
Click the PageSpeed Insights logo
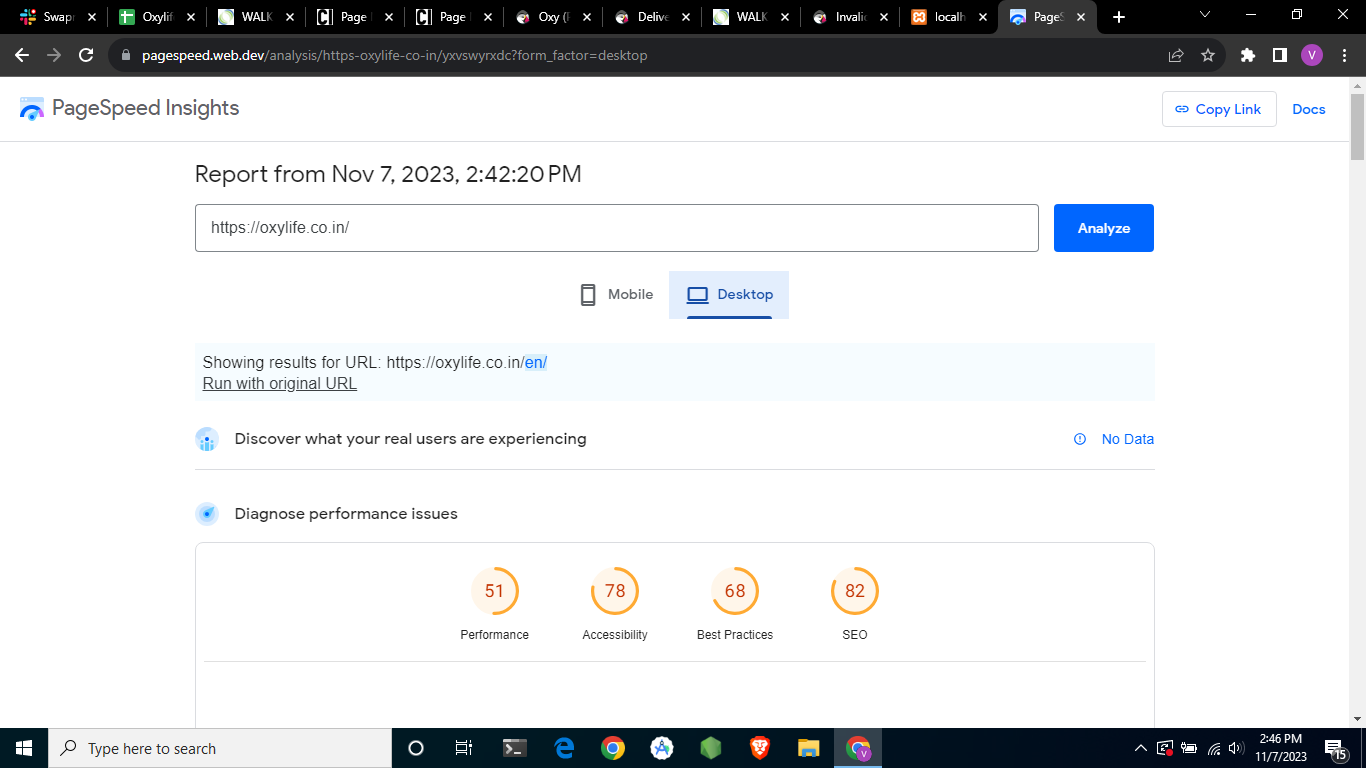coord(130,108)
